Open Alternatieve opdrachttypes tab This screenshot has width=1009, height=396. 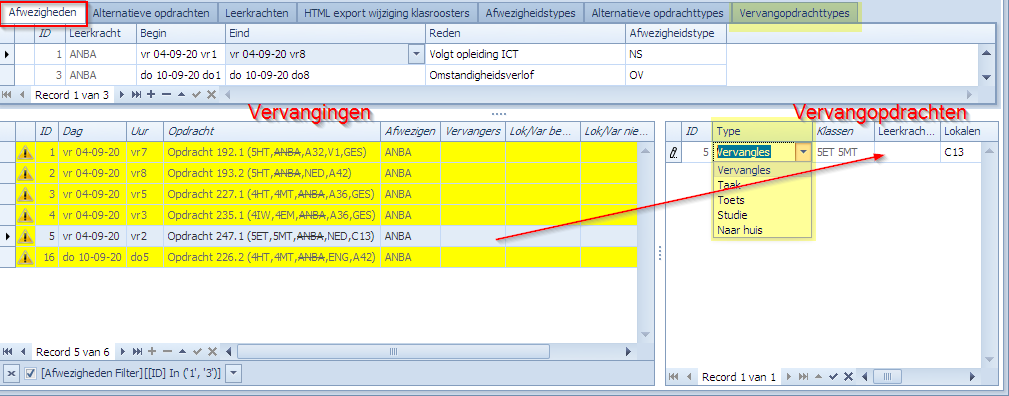(658, 13)
